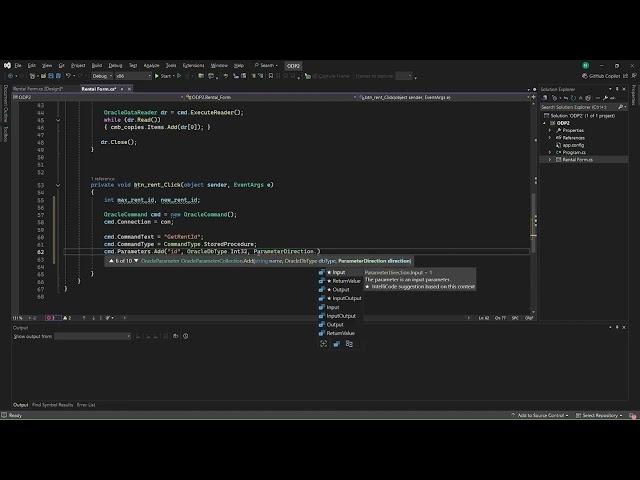Click the rightmost IntelliSense filter icon
640x480 pixels.
coord(349,344)
